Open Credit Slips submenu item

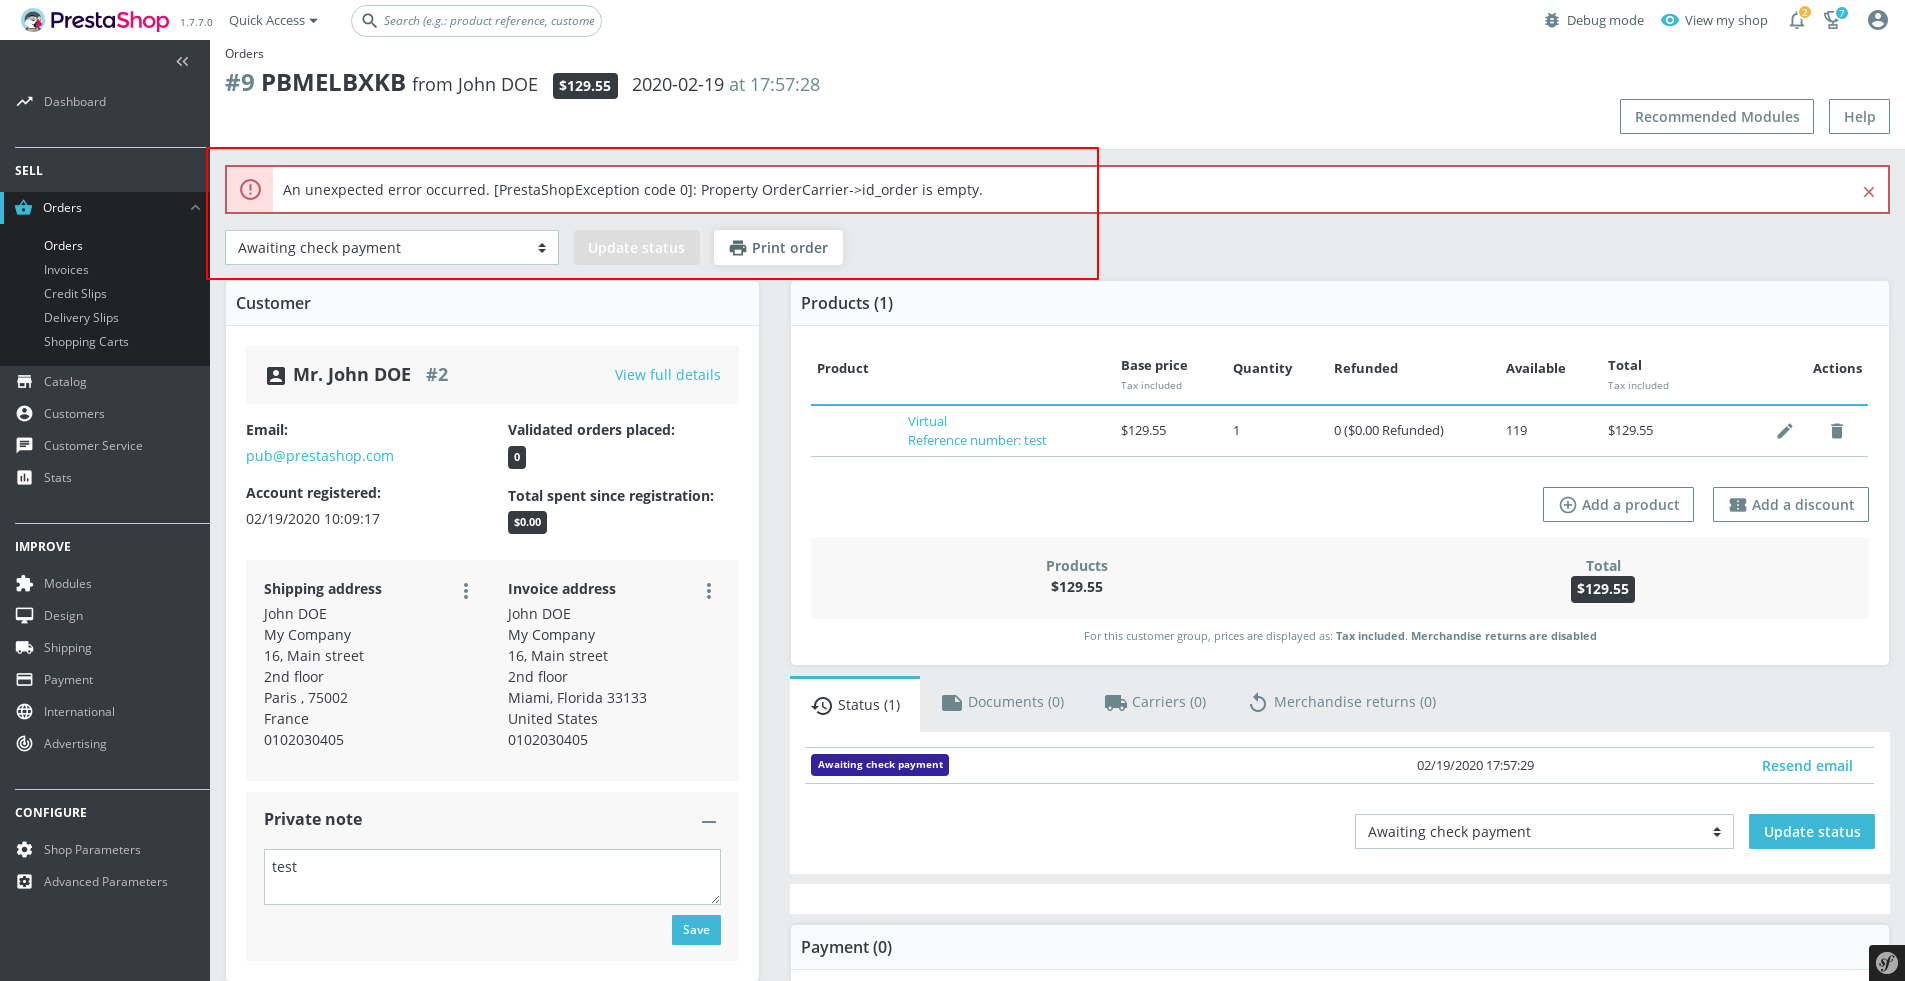click(75, 294)
